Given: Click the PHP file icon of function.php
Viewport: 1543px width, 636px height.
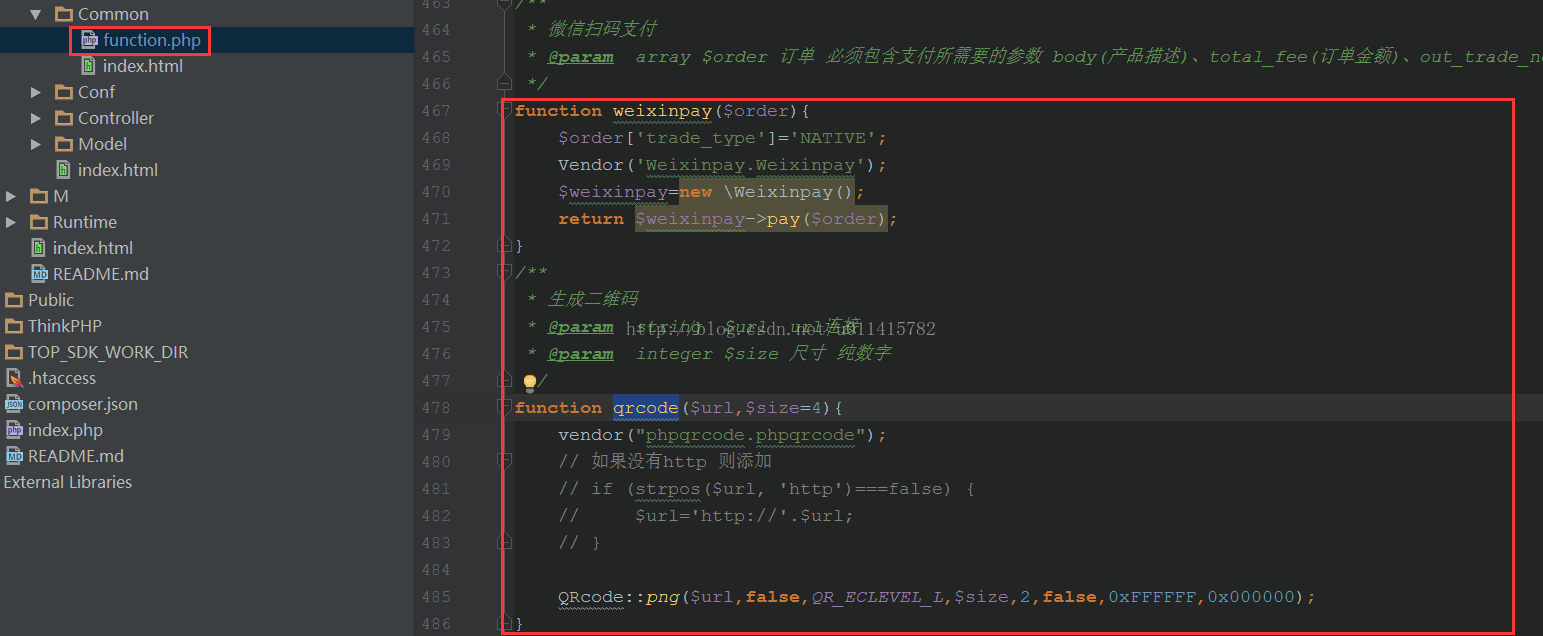Looking at the screenshot, I should (89, 40).
